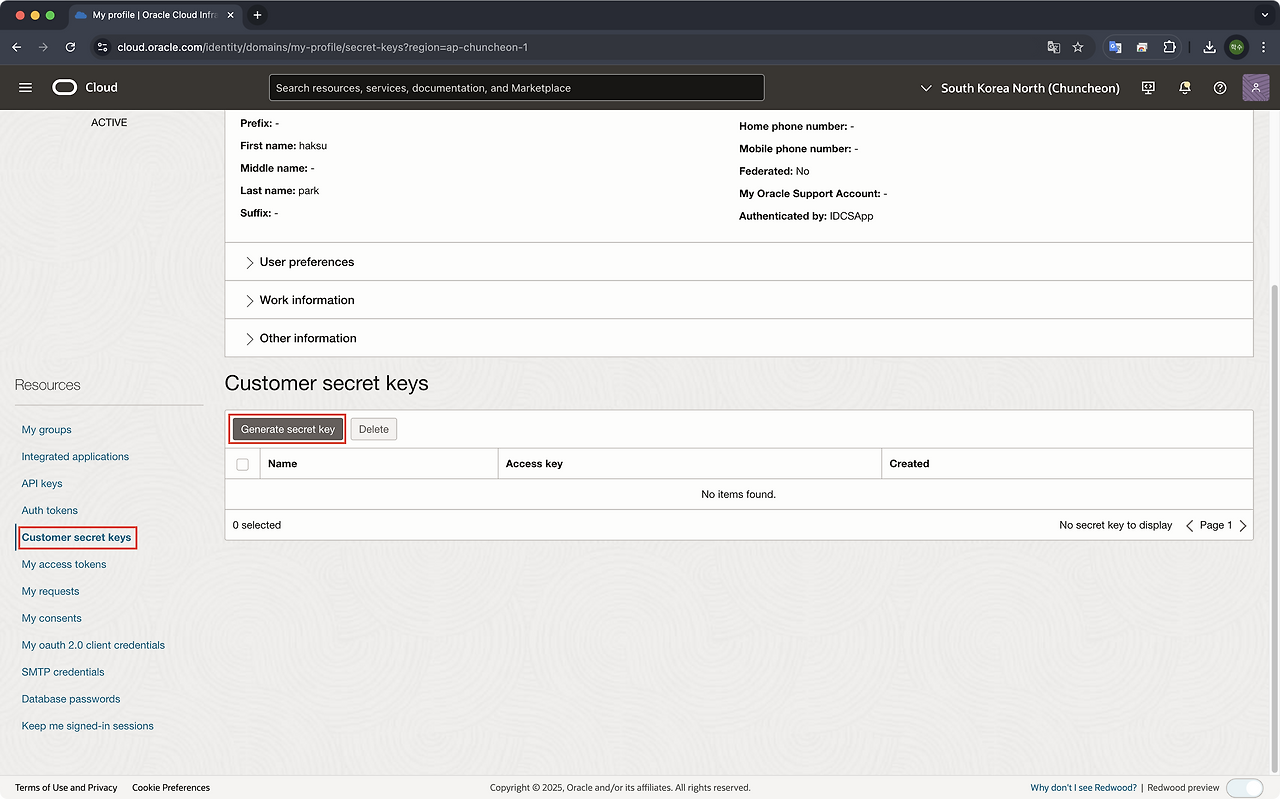
Task: Click the Oracle Cloud logo
Action: [x=85, y=88]
